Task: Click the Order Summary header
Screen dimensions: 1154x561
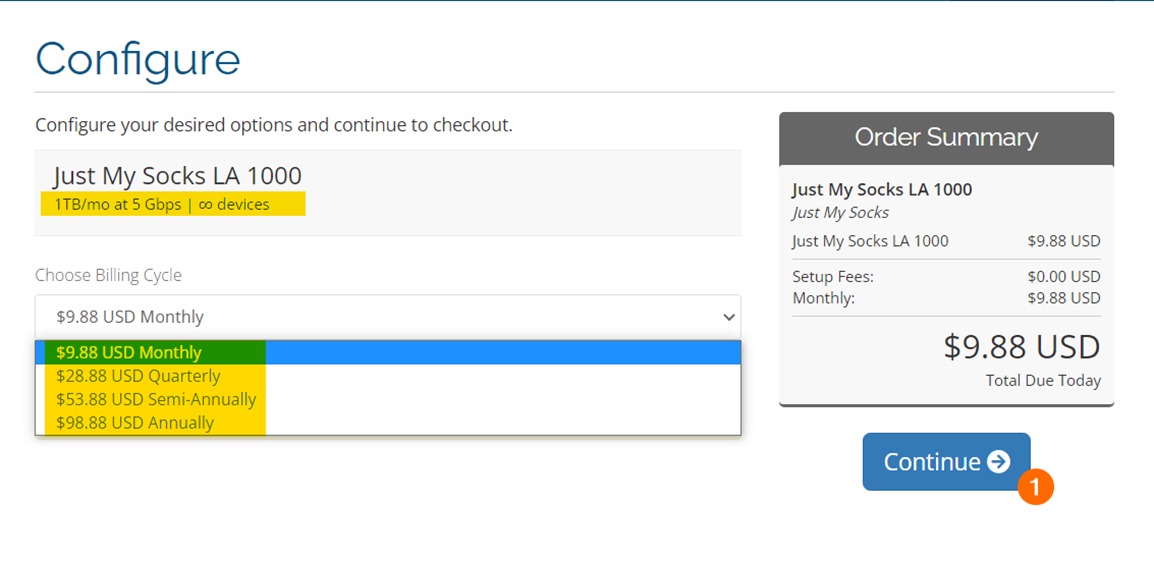Action: tap(946, 137)
